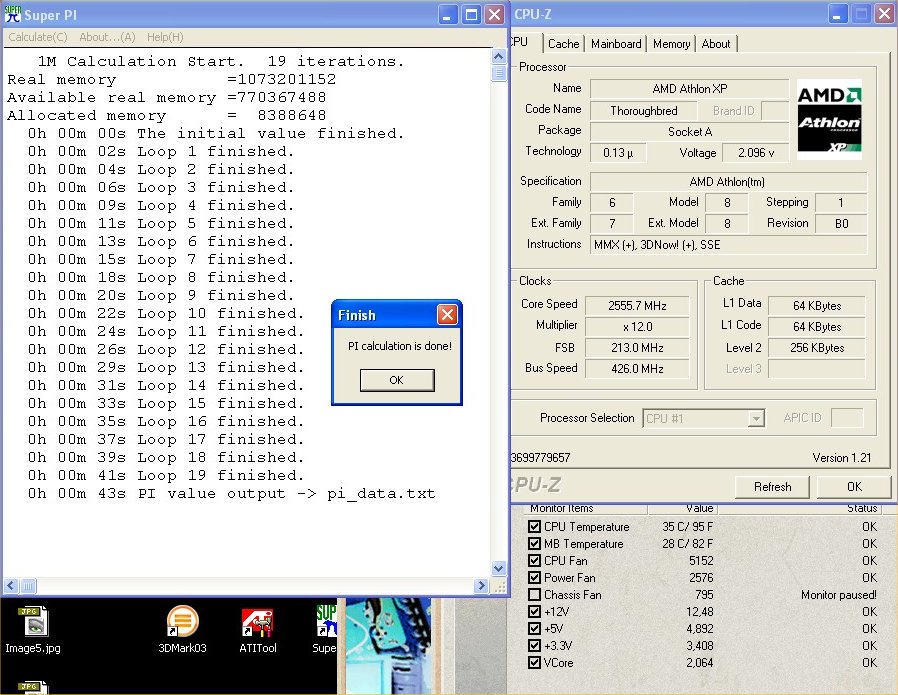
Task: Maximize the Super PI window
Action: coord(471,14)
